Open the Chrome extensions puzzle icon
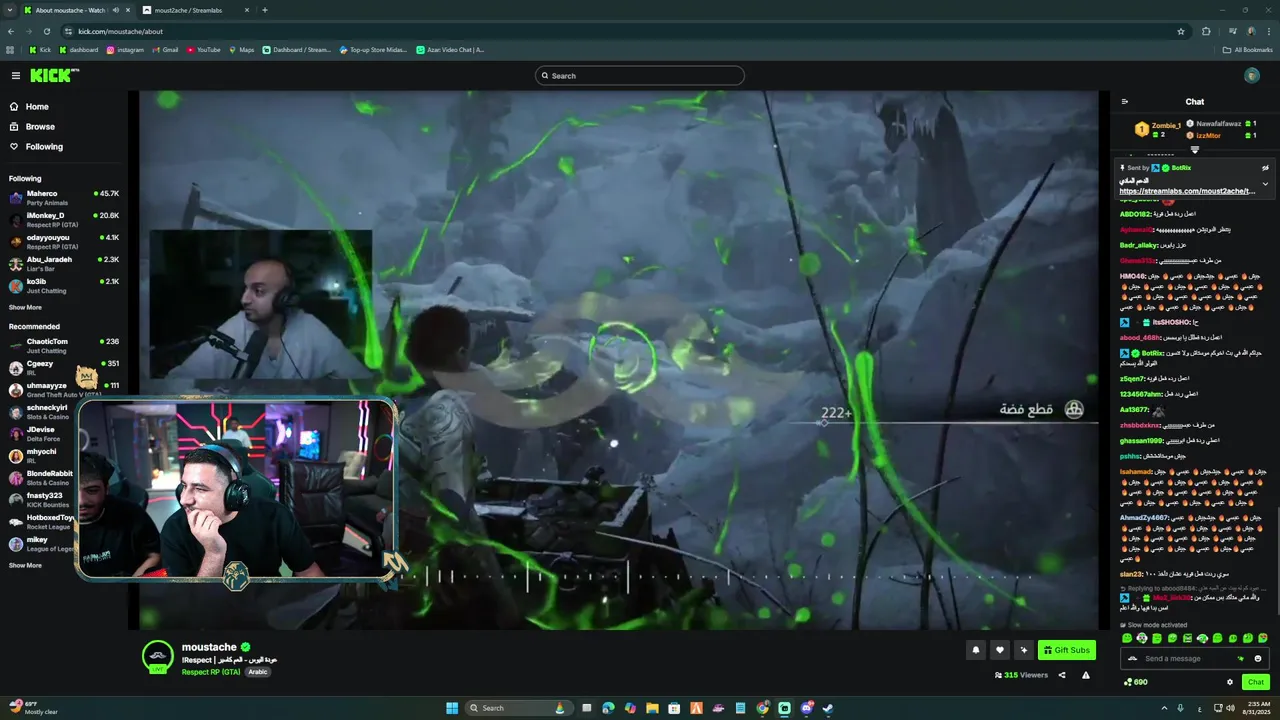The image size is (1280, 720). tap(1206, 31)
